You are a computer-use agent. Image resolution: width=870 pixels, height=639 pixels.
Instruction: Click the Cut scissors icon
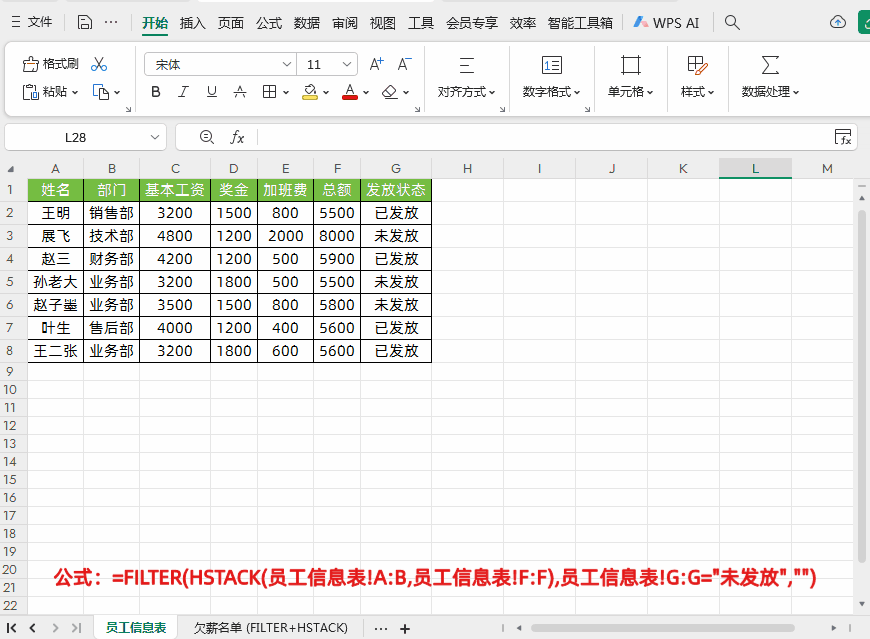[x=99, y=64]
